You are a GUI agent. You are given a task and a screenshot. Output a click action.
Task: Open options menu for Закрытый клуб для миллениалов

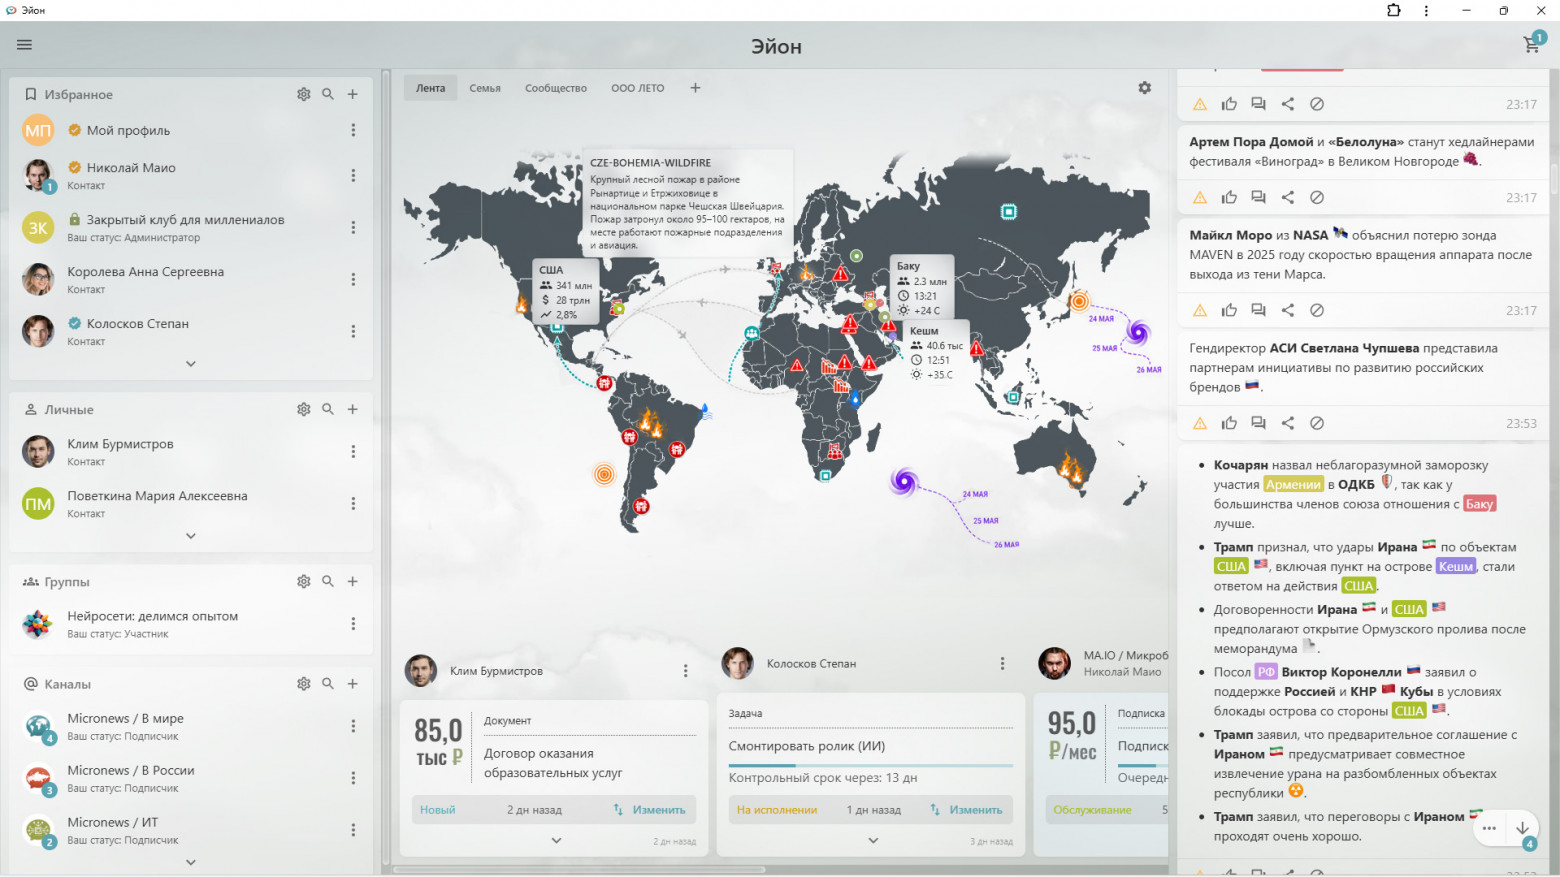point(353,227)
